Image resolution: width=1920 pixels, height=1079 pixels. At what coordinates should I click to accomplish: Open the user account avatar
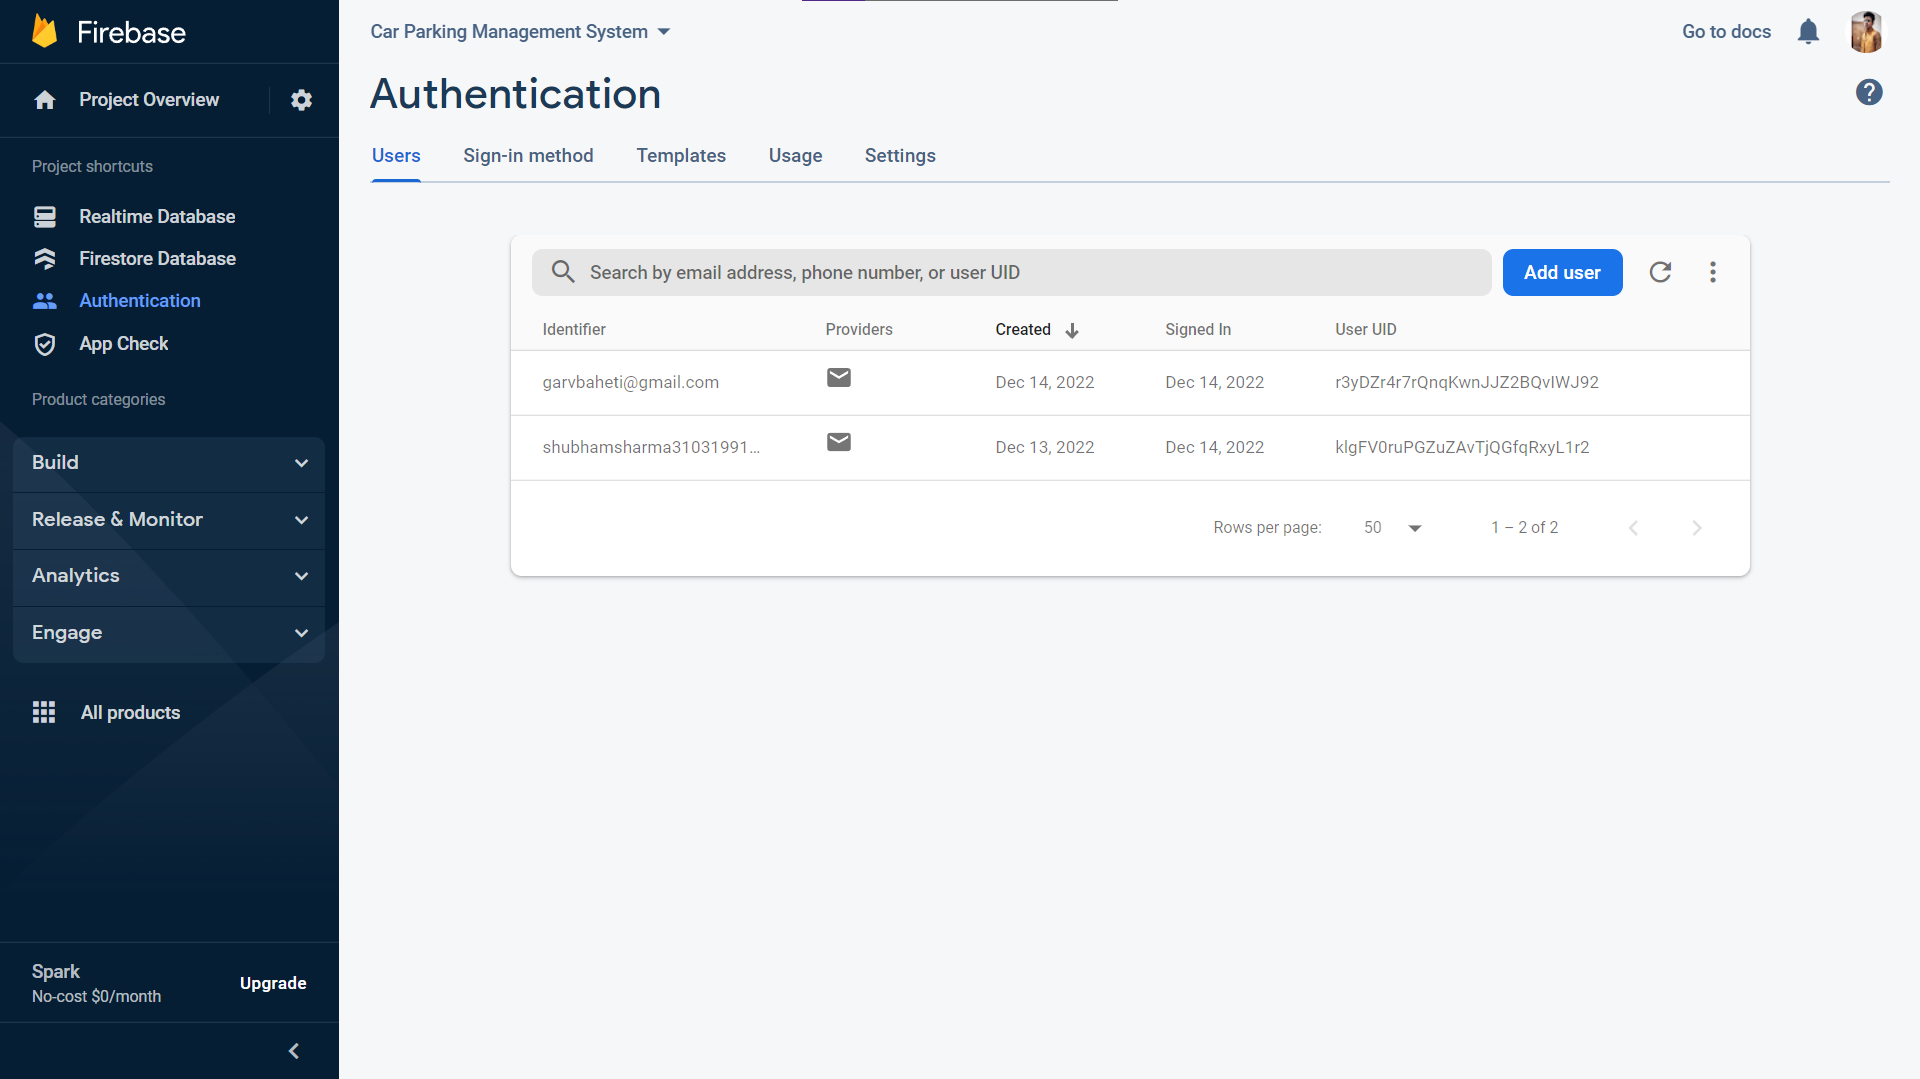tap(1866, 32)
